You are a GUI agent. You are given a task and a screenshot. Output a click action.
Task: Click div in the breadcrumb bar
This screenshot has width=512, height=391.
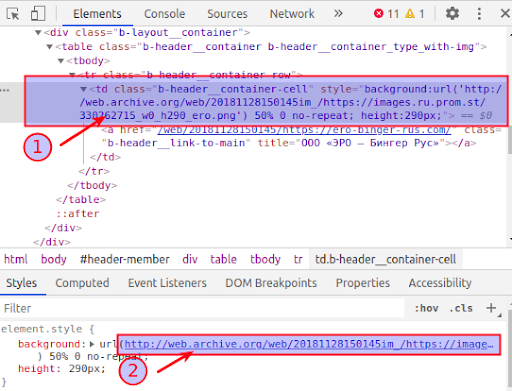point(190,259)
